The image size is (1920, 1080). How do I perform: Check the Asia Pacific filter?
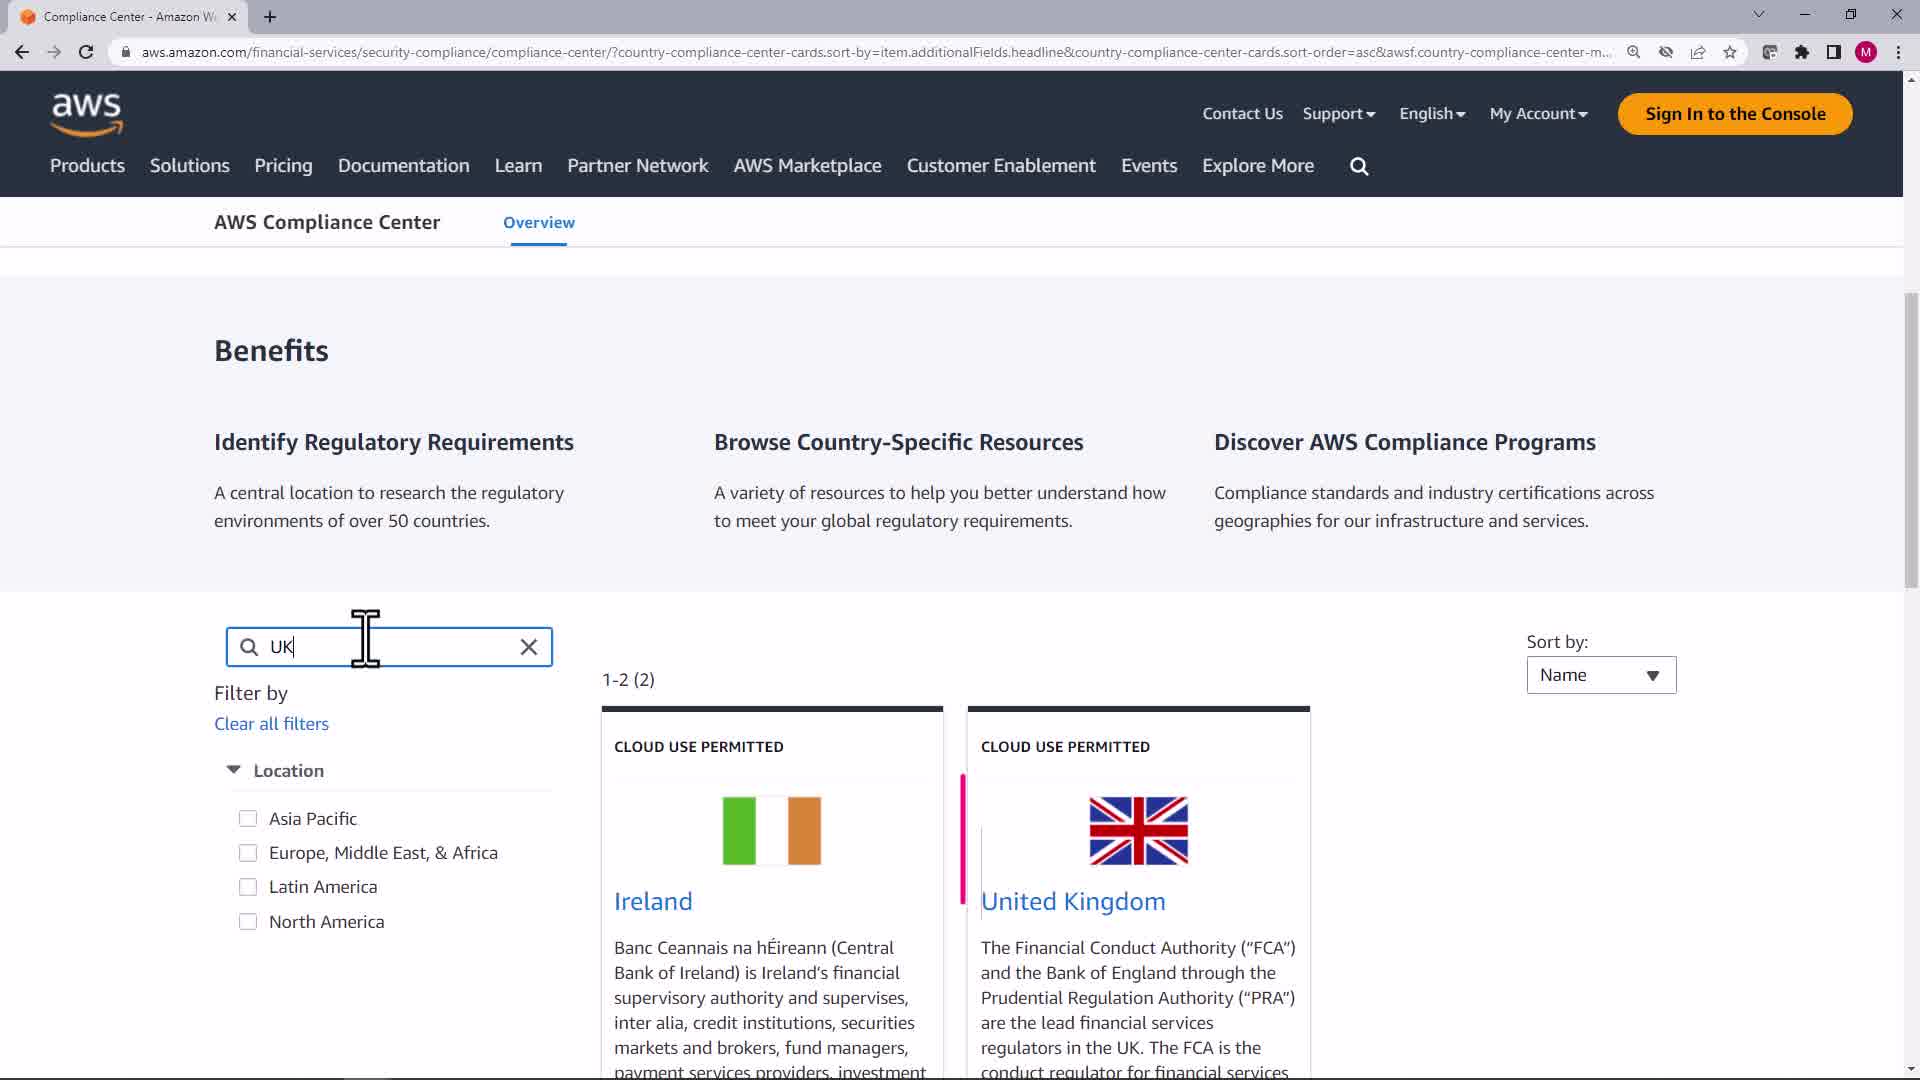248,819
